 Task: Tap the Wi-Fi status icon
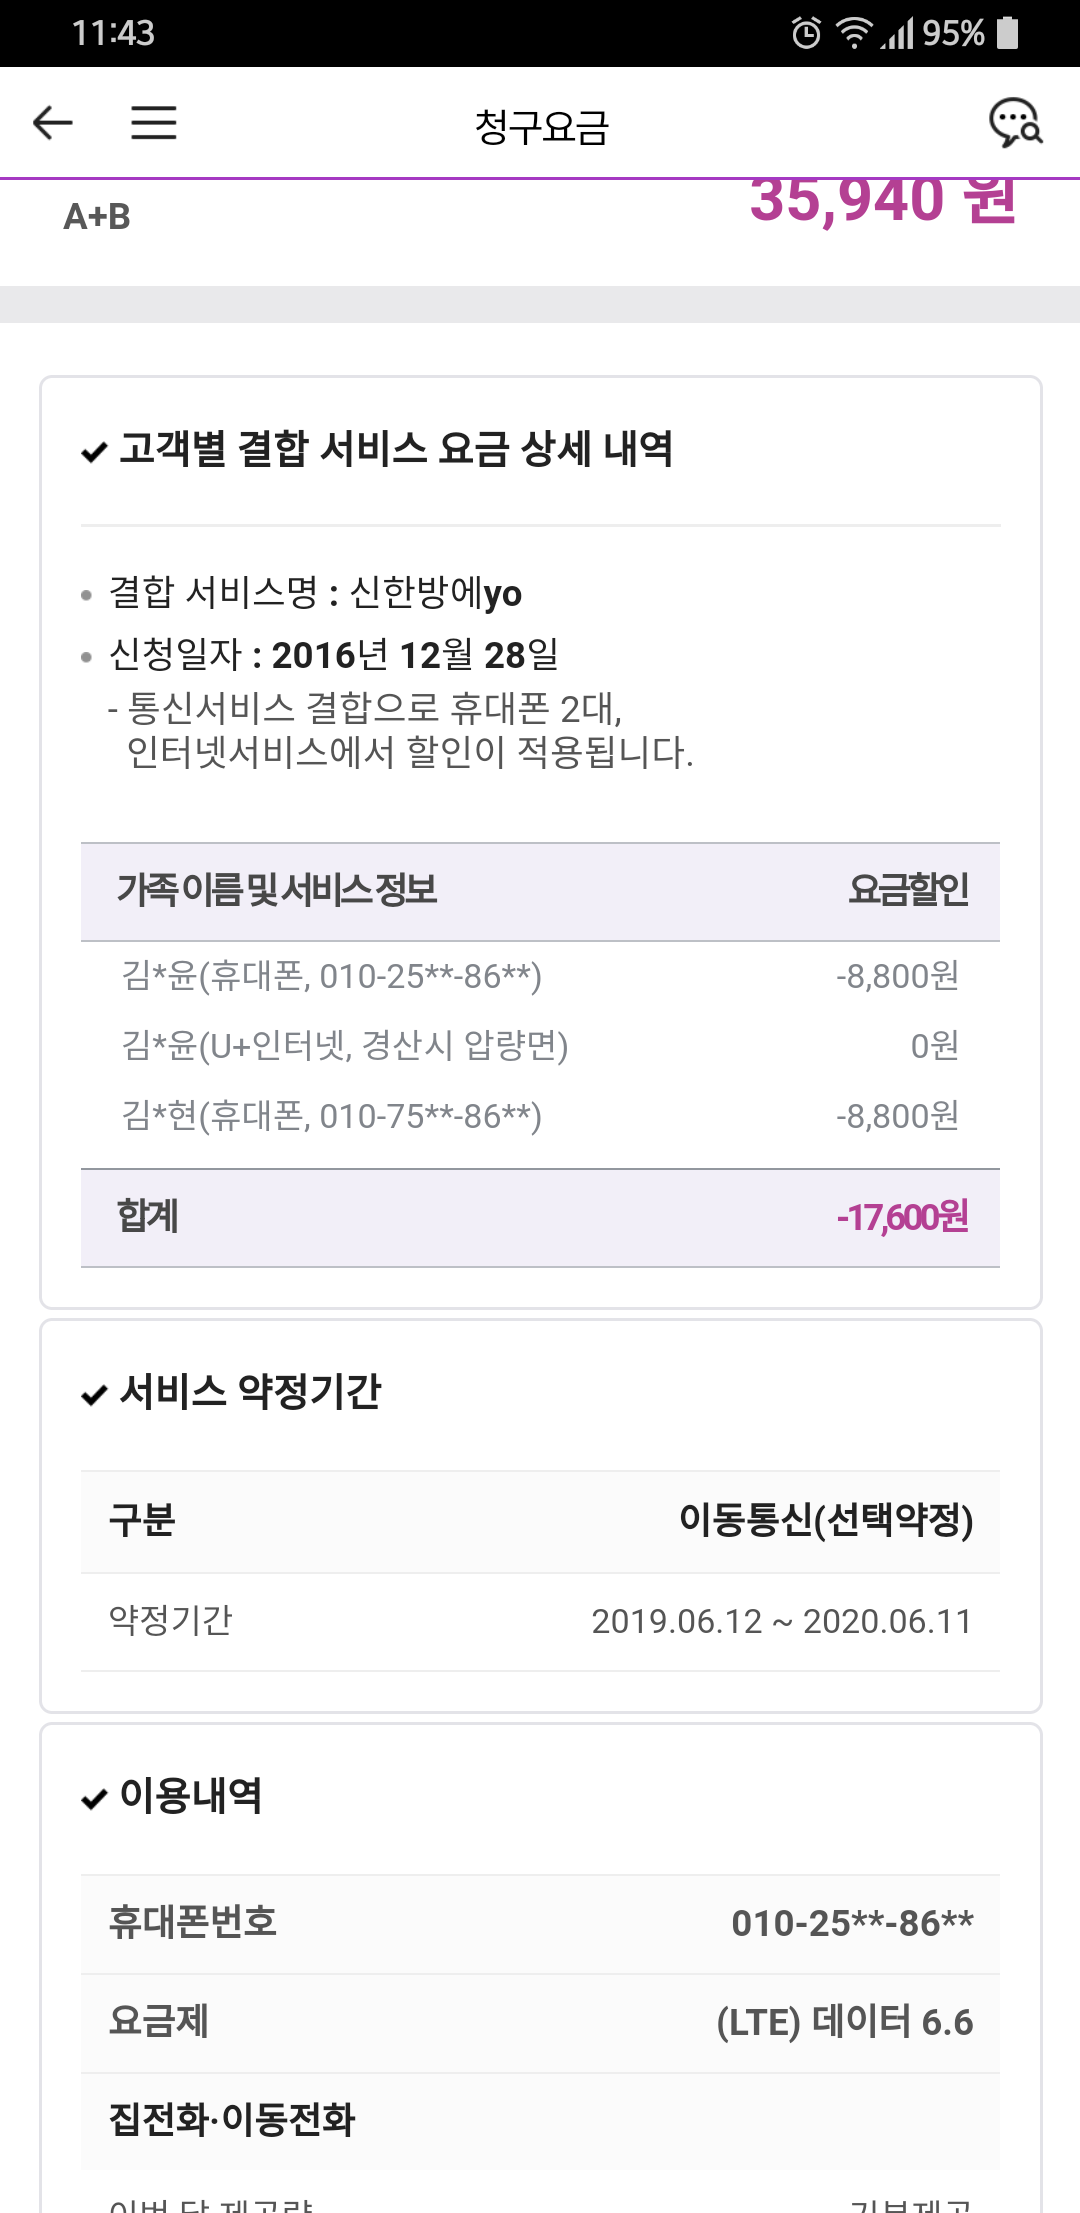click(x=853, y=33)
